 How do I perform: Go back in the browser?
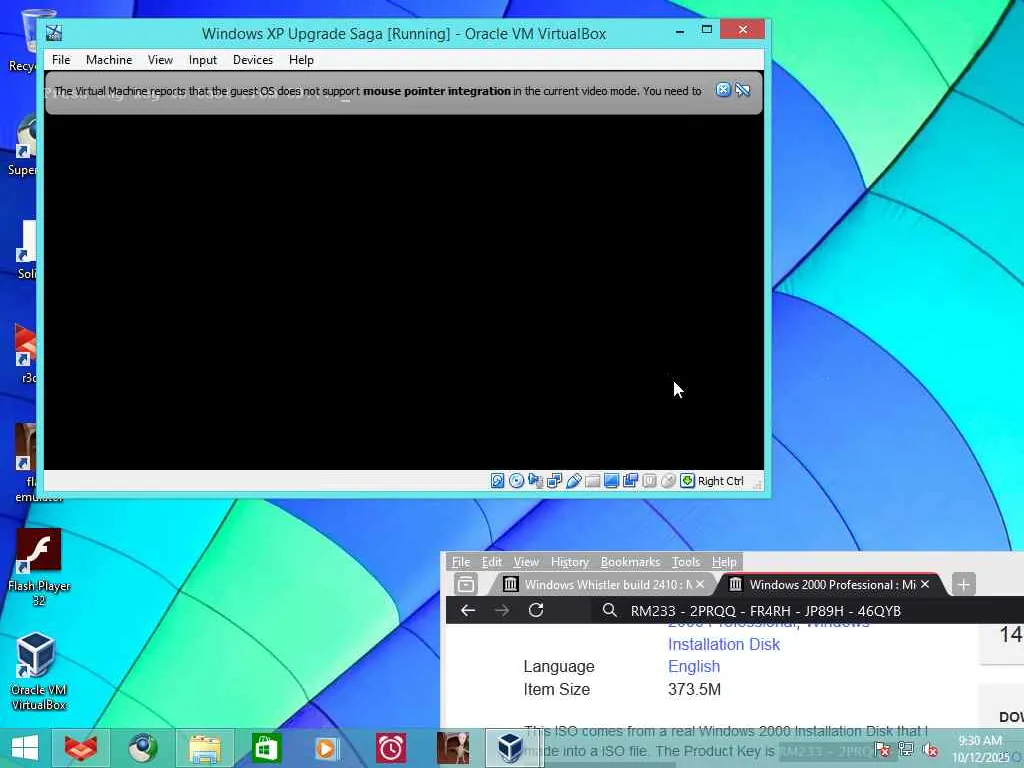pos(468,611)
